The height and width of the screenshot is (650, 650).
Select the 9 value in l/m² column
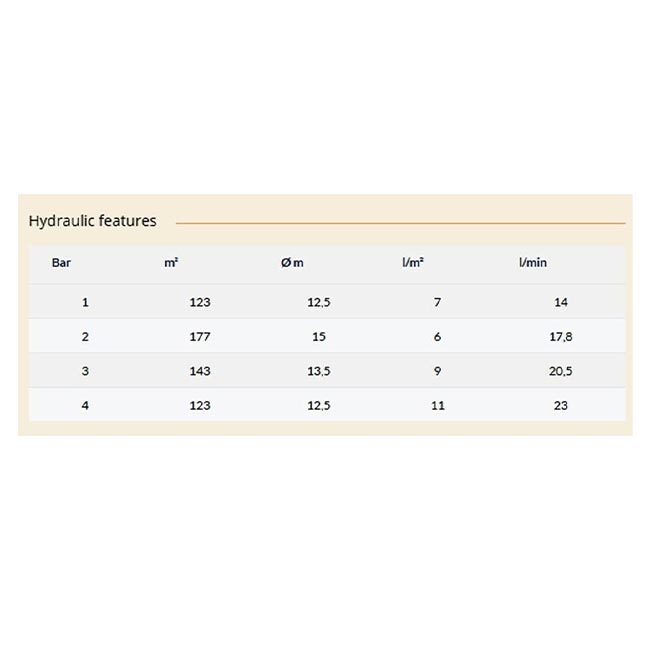[x=438, y=371]
